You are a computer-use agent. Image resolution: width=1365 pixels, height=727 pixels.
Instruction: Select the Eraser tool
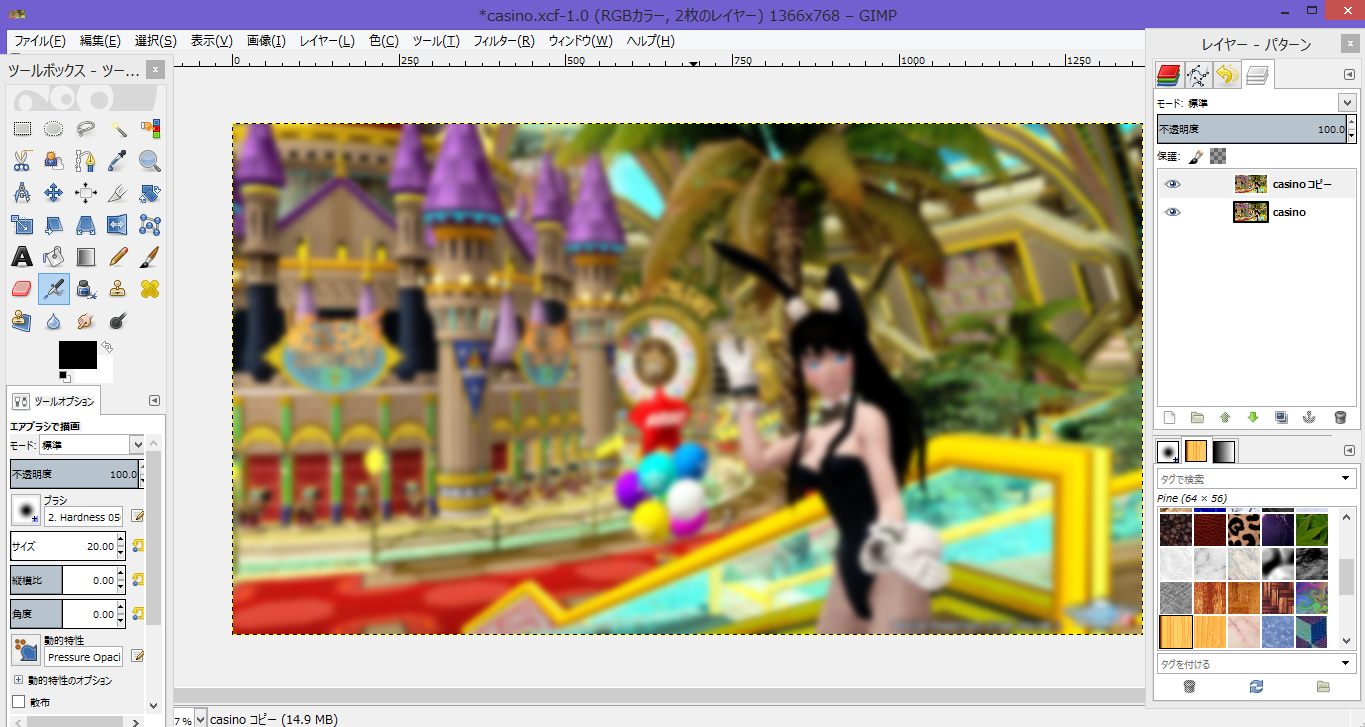[22, 289]
